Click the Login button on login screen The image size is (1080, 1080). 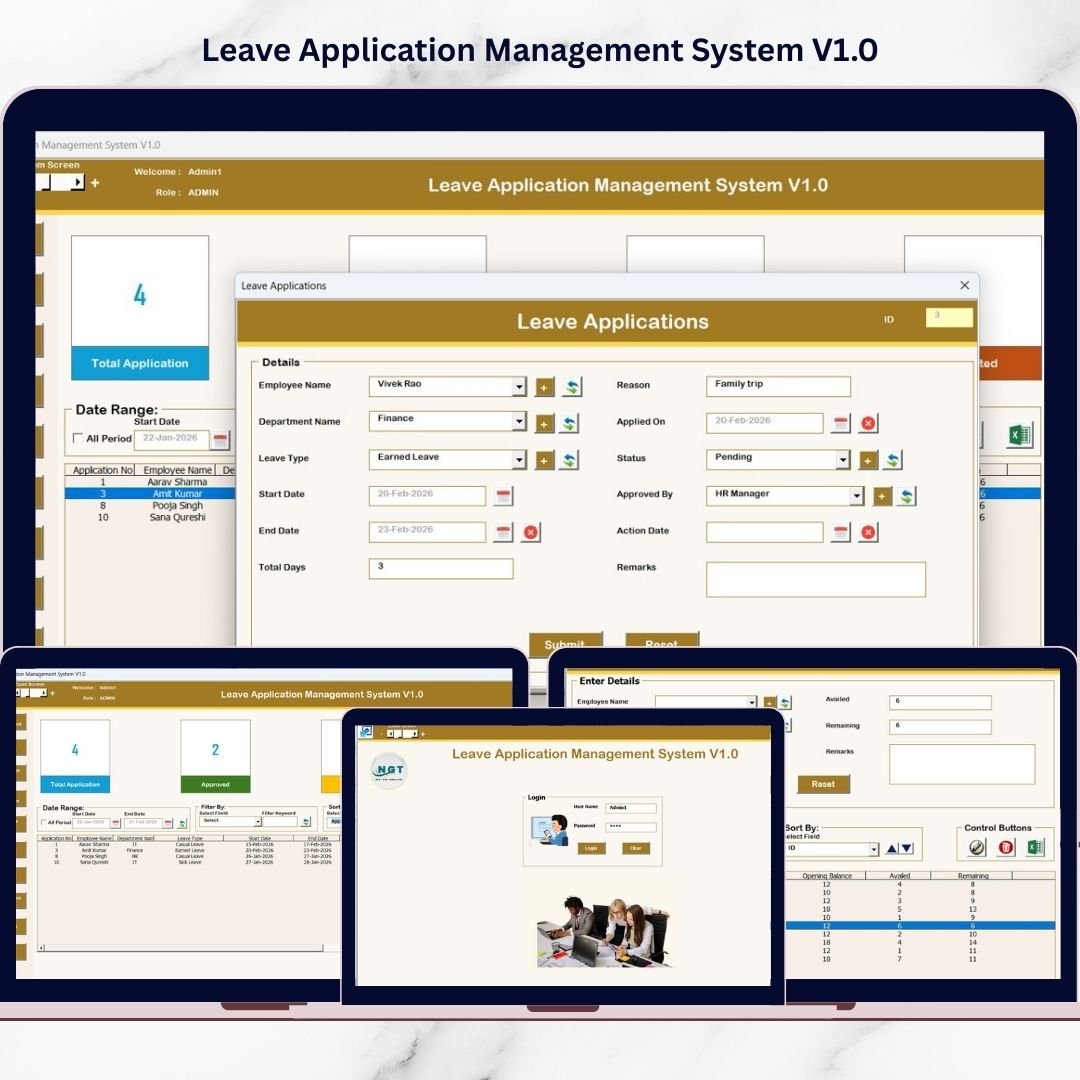pos(591,848)
